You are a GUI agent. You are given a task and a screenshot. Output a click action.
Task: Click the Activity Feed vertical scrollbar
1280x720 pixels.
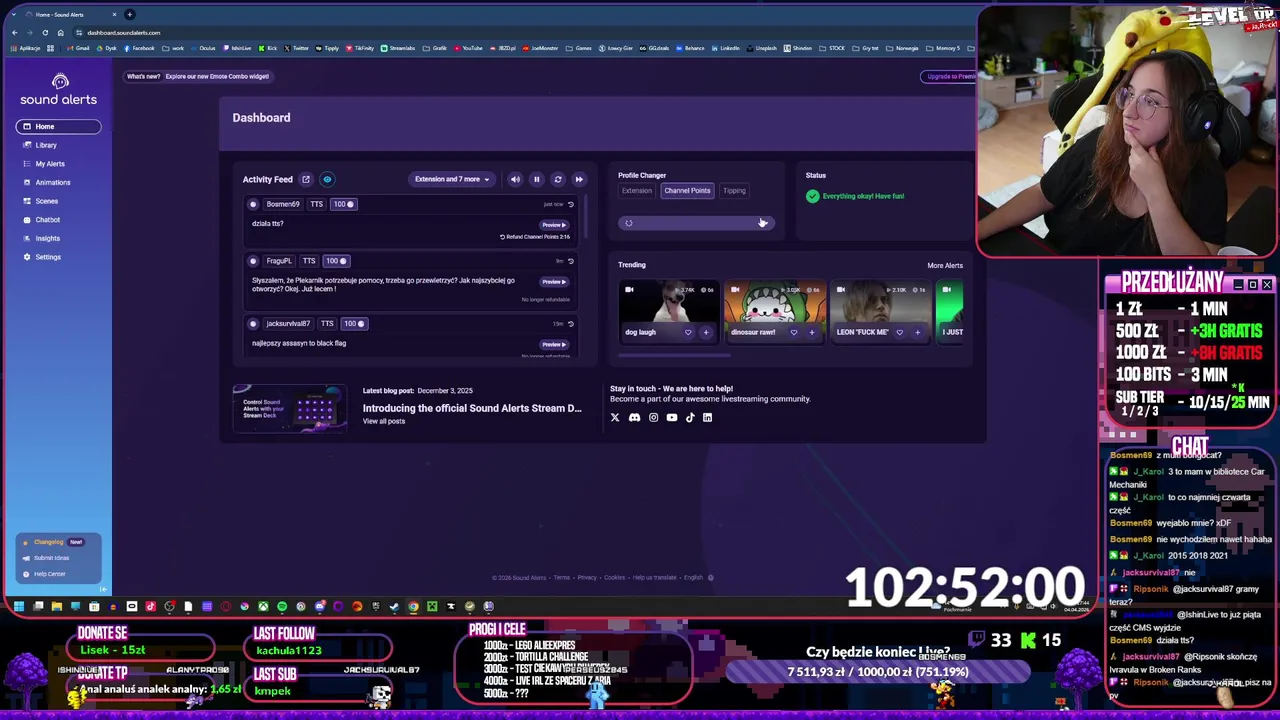[588, 217]
